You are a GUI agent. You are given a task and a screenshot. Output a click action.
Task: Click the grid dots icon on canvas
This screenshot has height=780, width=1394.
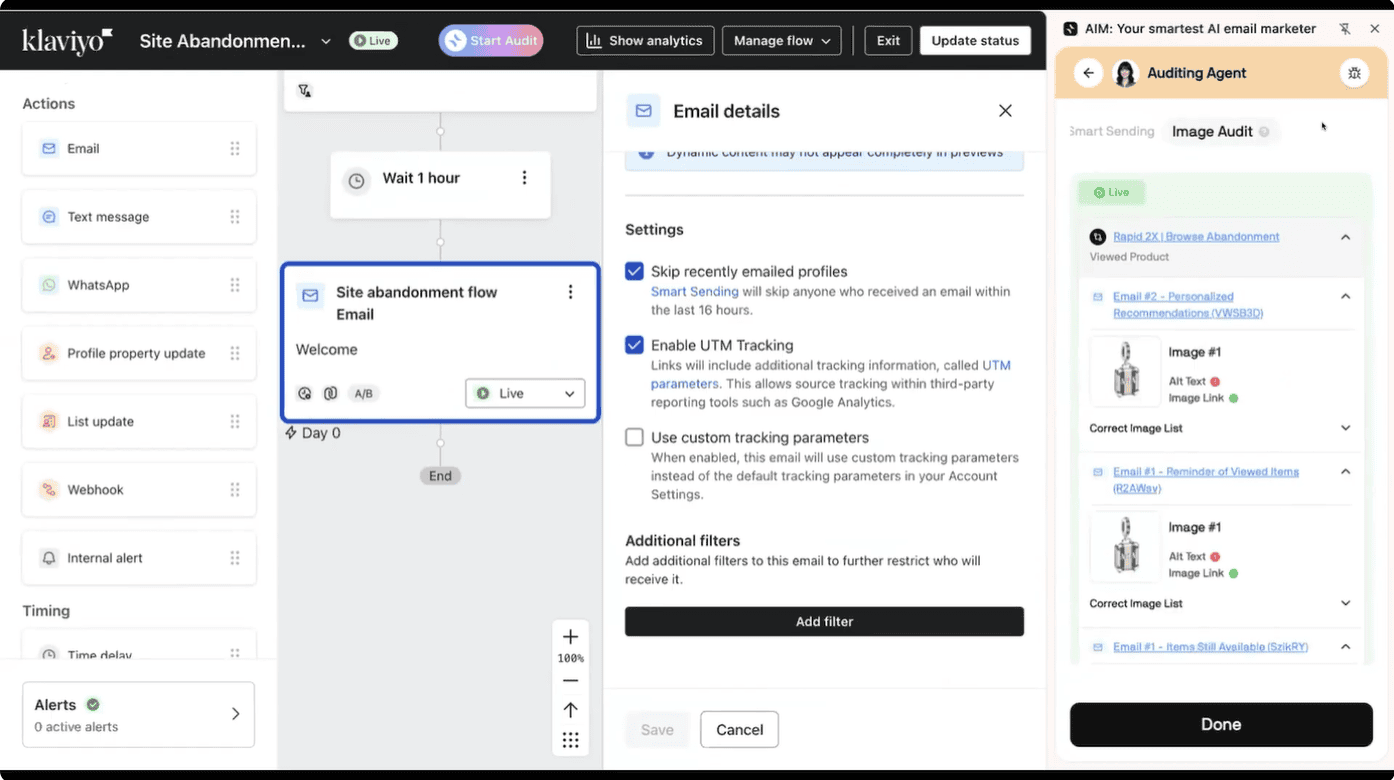[570, 740]
